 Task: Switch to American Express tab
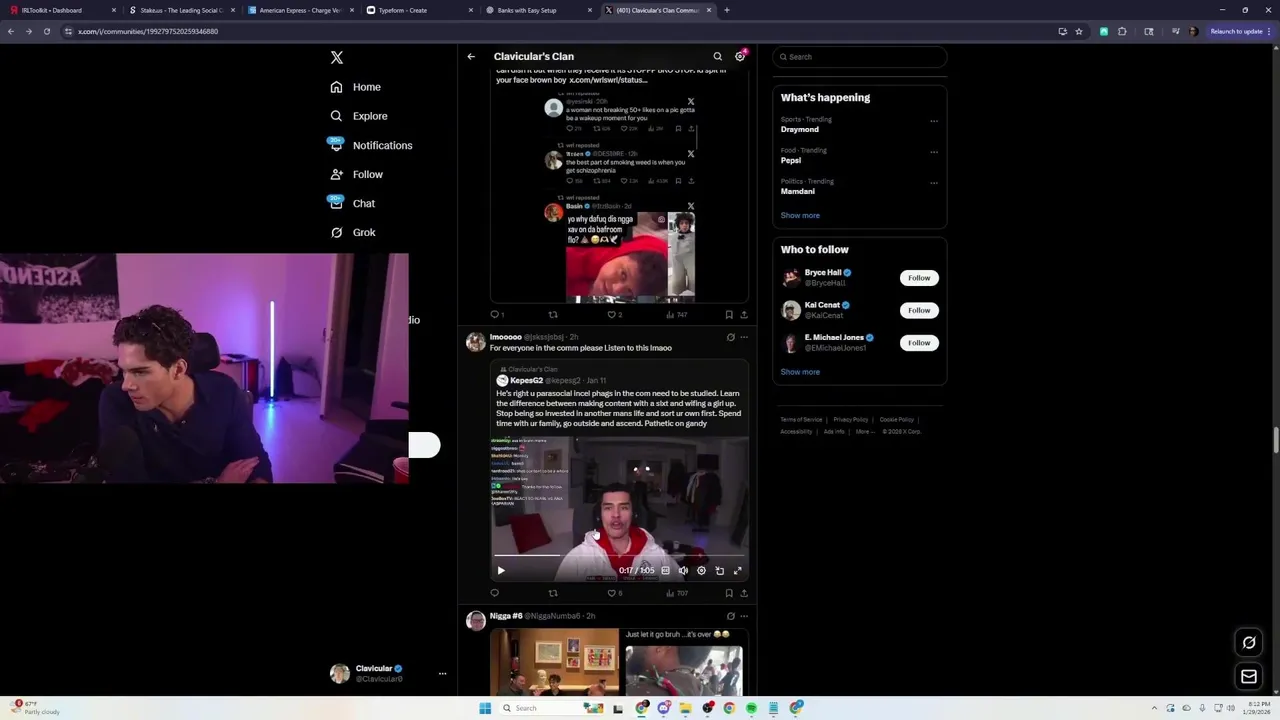[x=300, y=10]
